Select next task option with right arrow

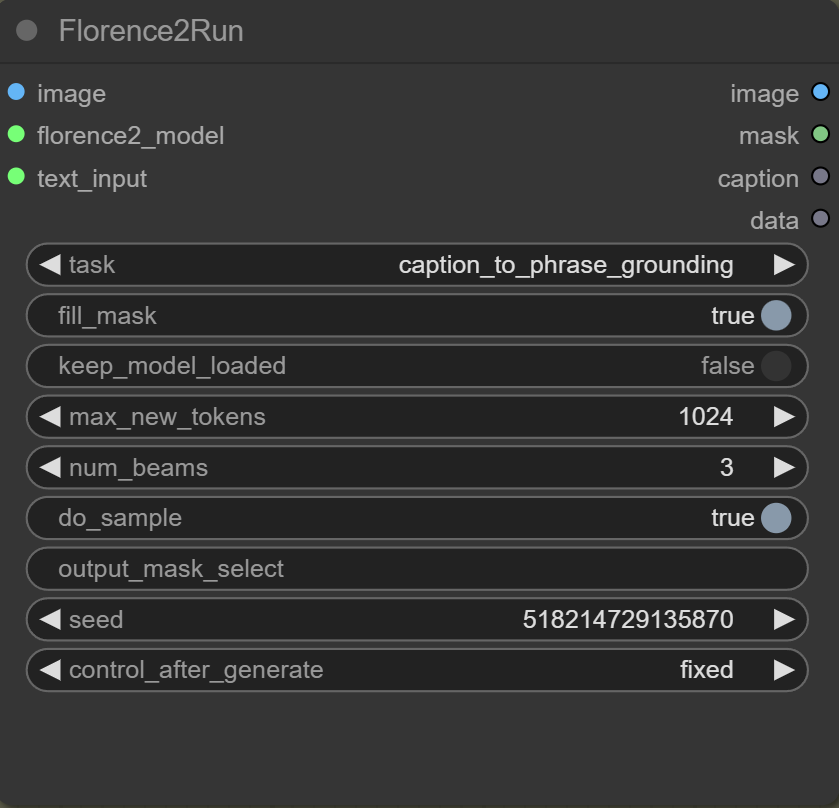coord(784,265)
